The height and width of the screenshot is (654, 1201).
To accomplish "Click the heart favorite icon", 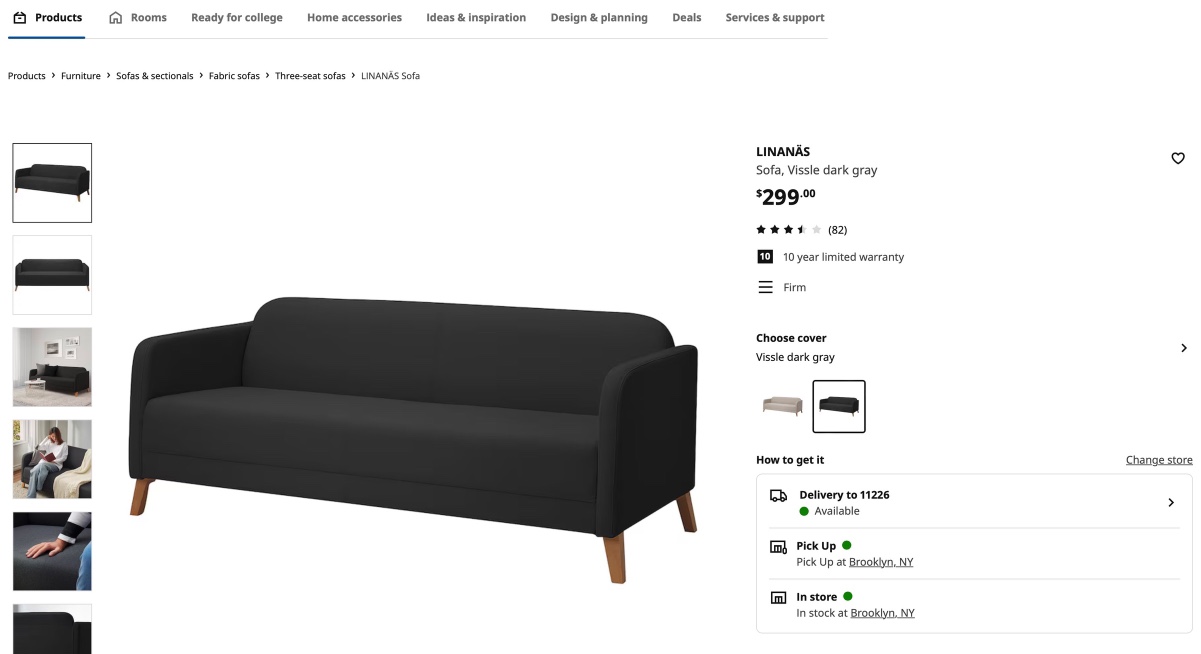I will (1178, 158).
